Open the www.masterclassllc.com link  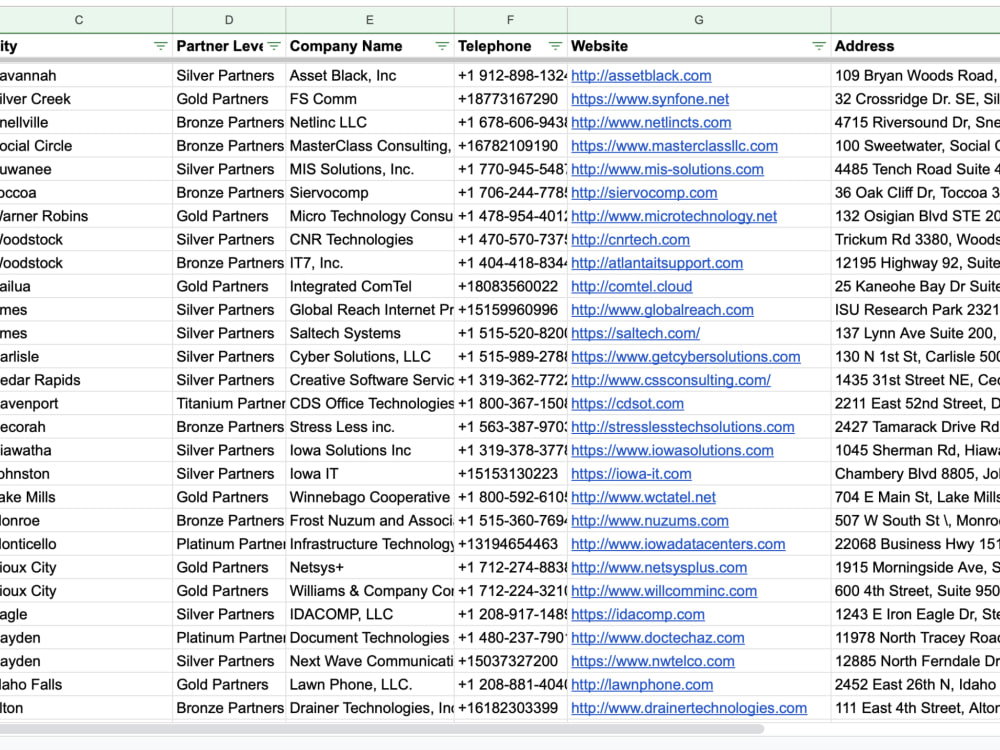(x=674, y=146)
